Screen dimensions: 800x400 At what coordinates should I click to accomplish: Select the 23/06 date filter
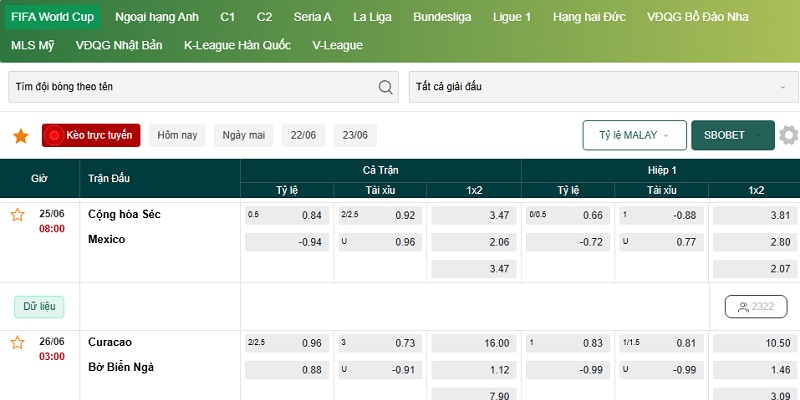pyautogui.click(x=355, y=135)
